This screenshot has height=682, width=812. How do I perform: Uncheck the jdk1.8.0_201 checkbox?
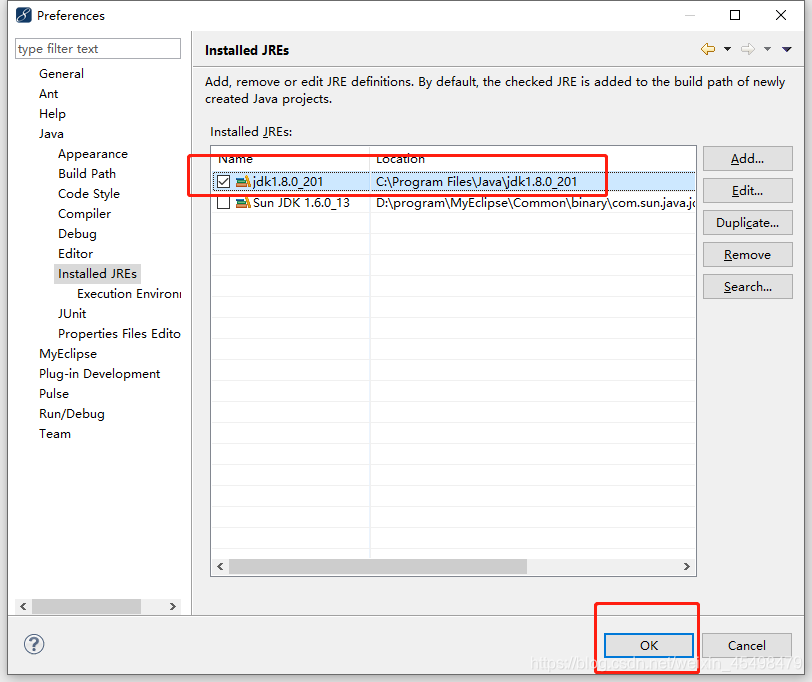click(x=224, y=182)
